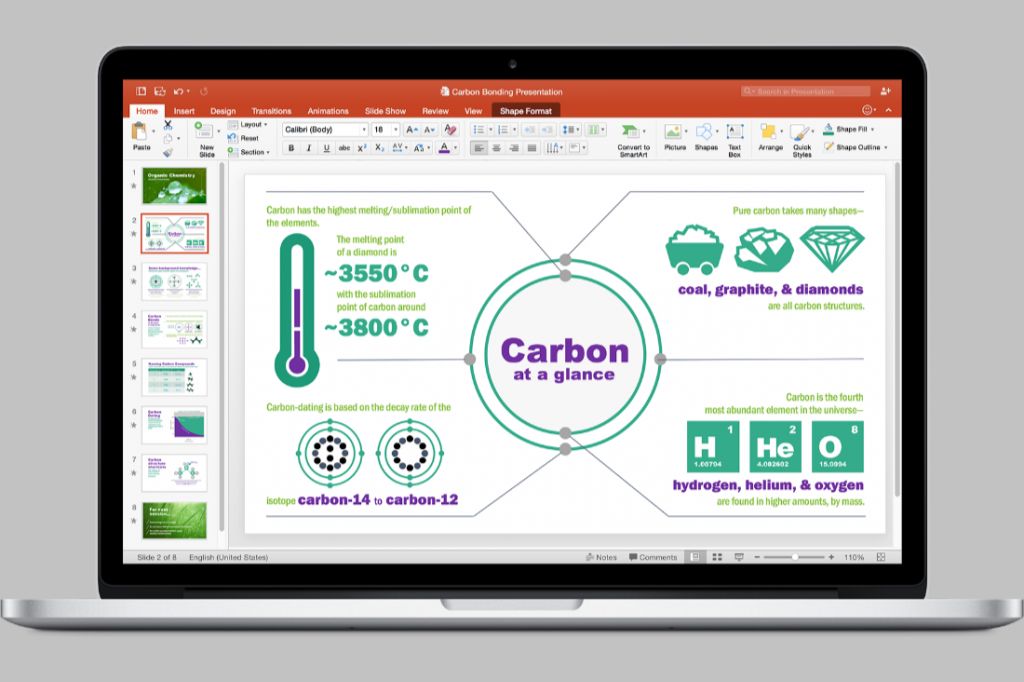Toggle underline formatting
The width and height of the screenshot is (1024, 682).
[x=327, y=148]
